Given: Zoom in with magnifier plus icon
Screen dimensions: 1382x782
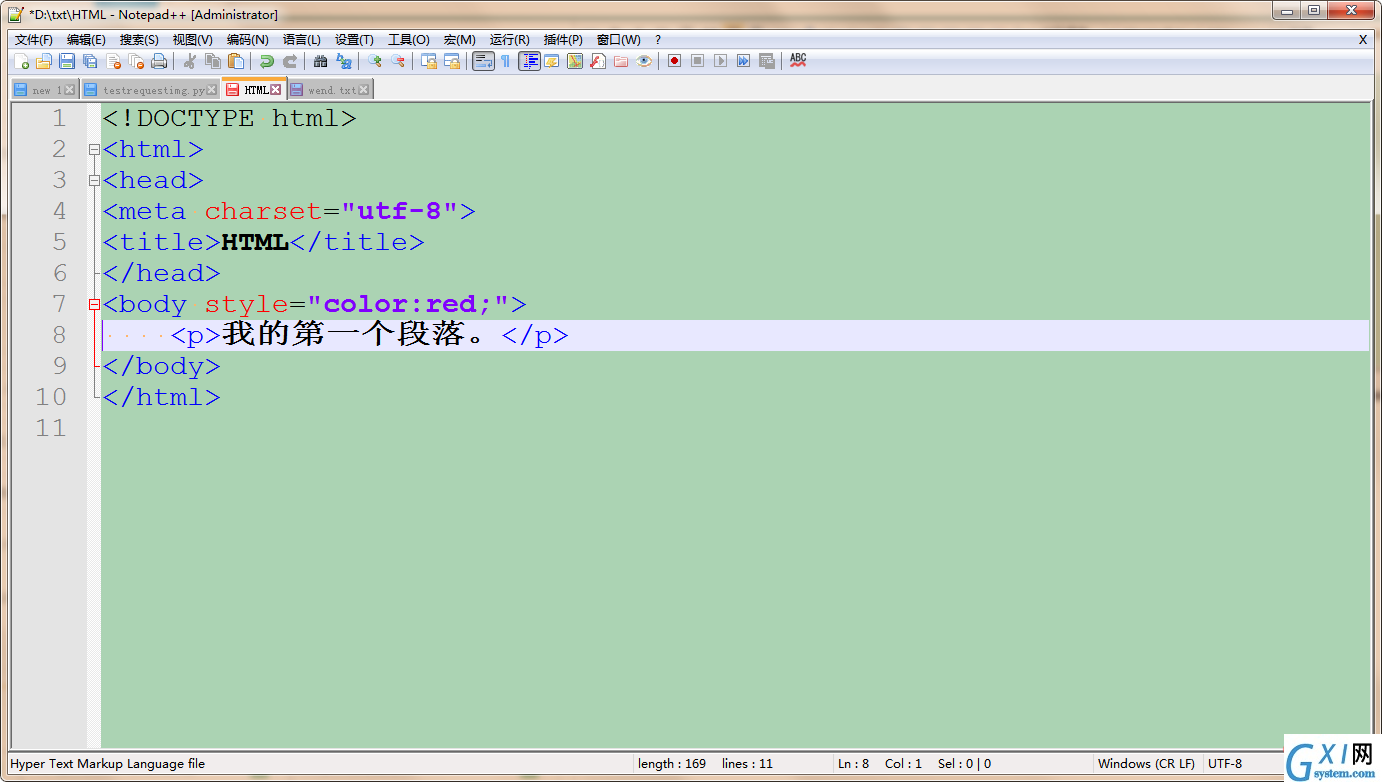Looking at the screenshot, I should pos(375,61).
